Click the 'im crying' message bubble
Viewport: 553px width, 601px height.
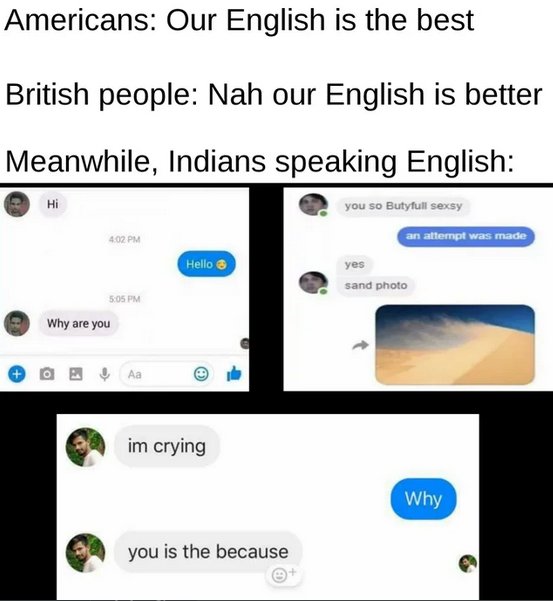[167, 446]
